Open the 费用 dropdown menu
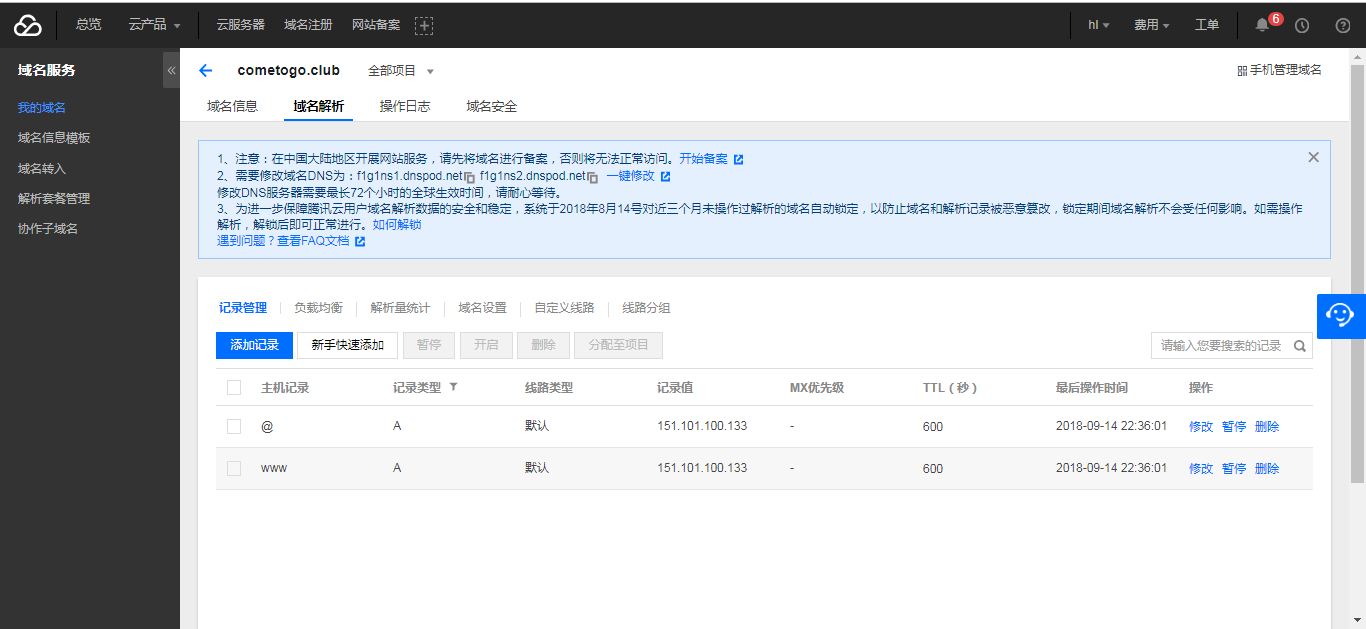 point(1151,25)
